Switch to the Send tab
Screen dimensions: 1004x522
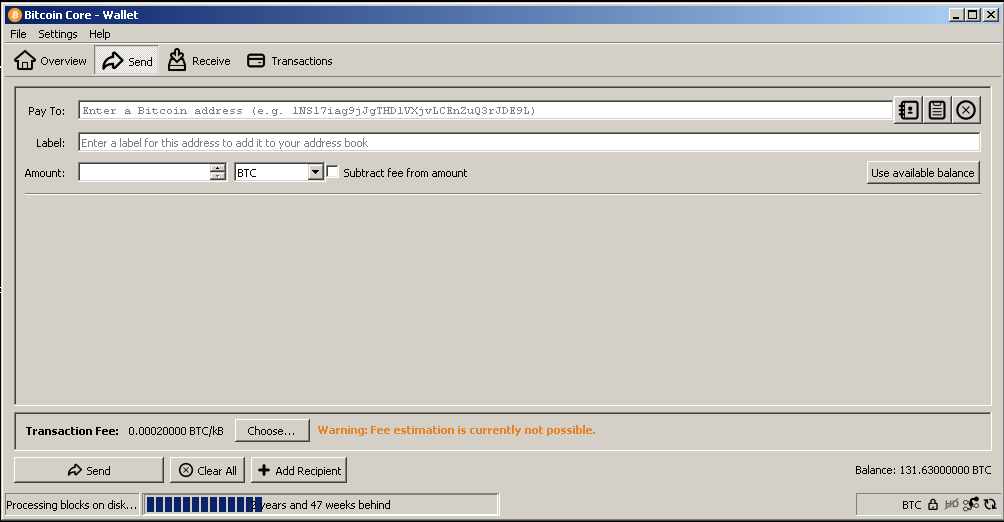click(x=127, y=61)
